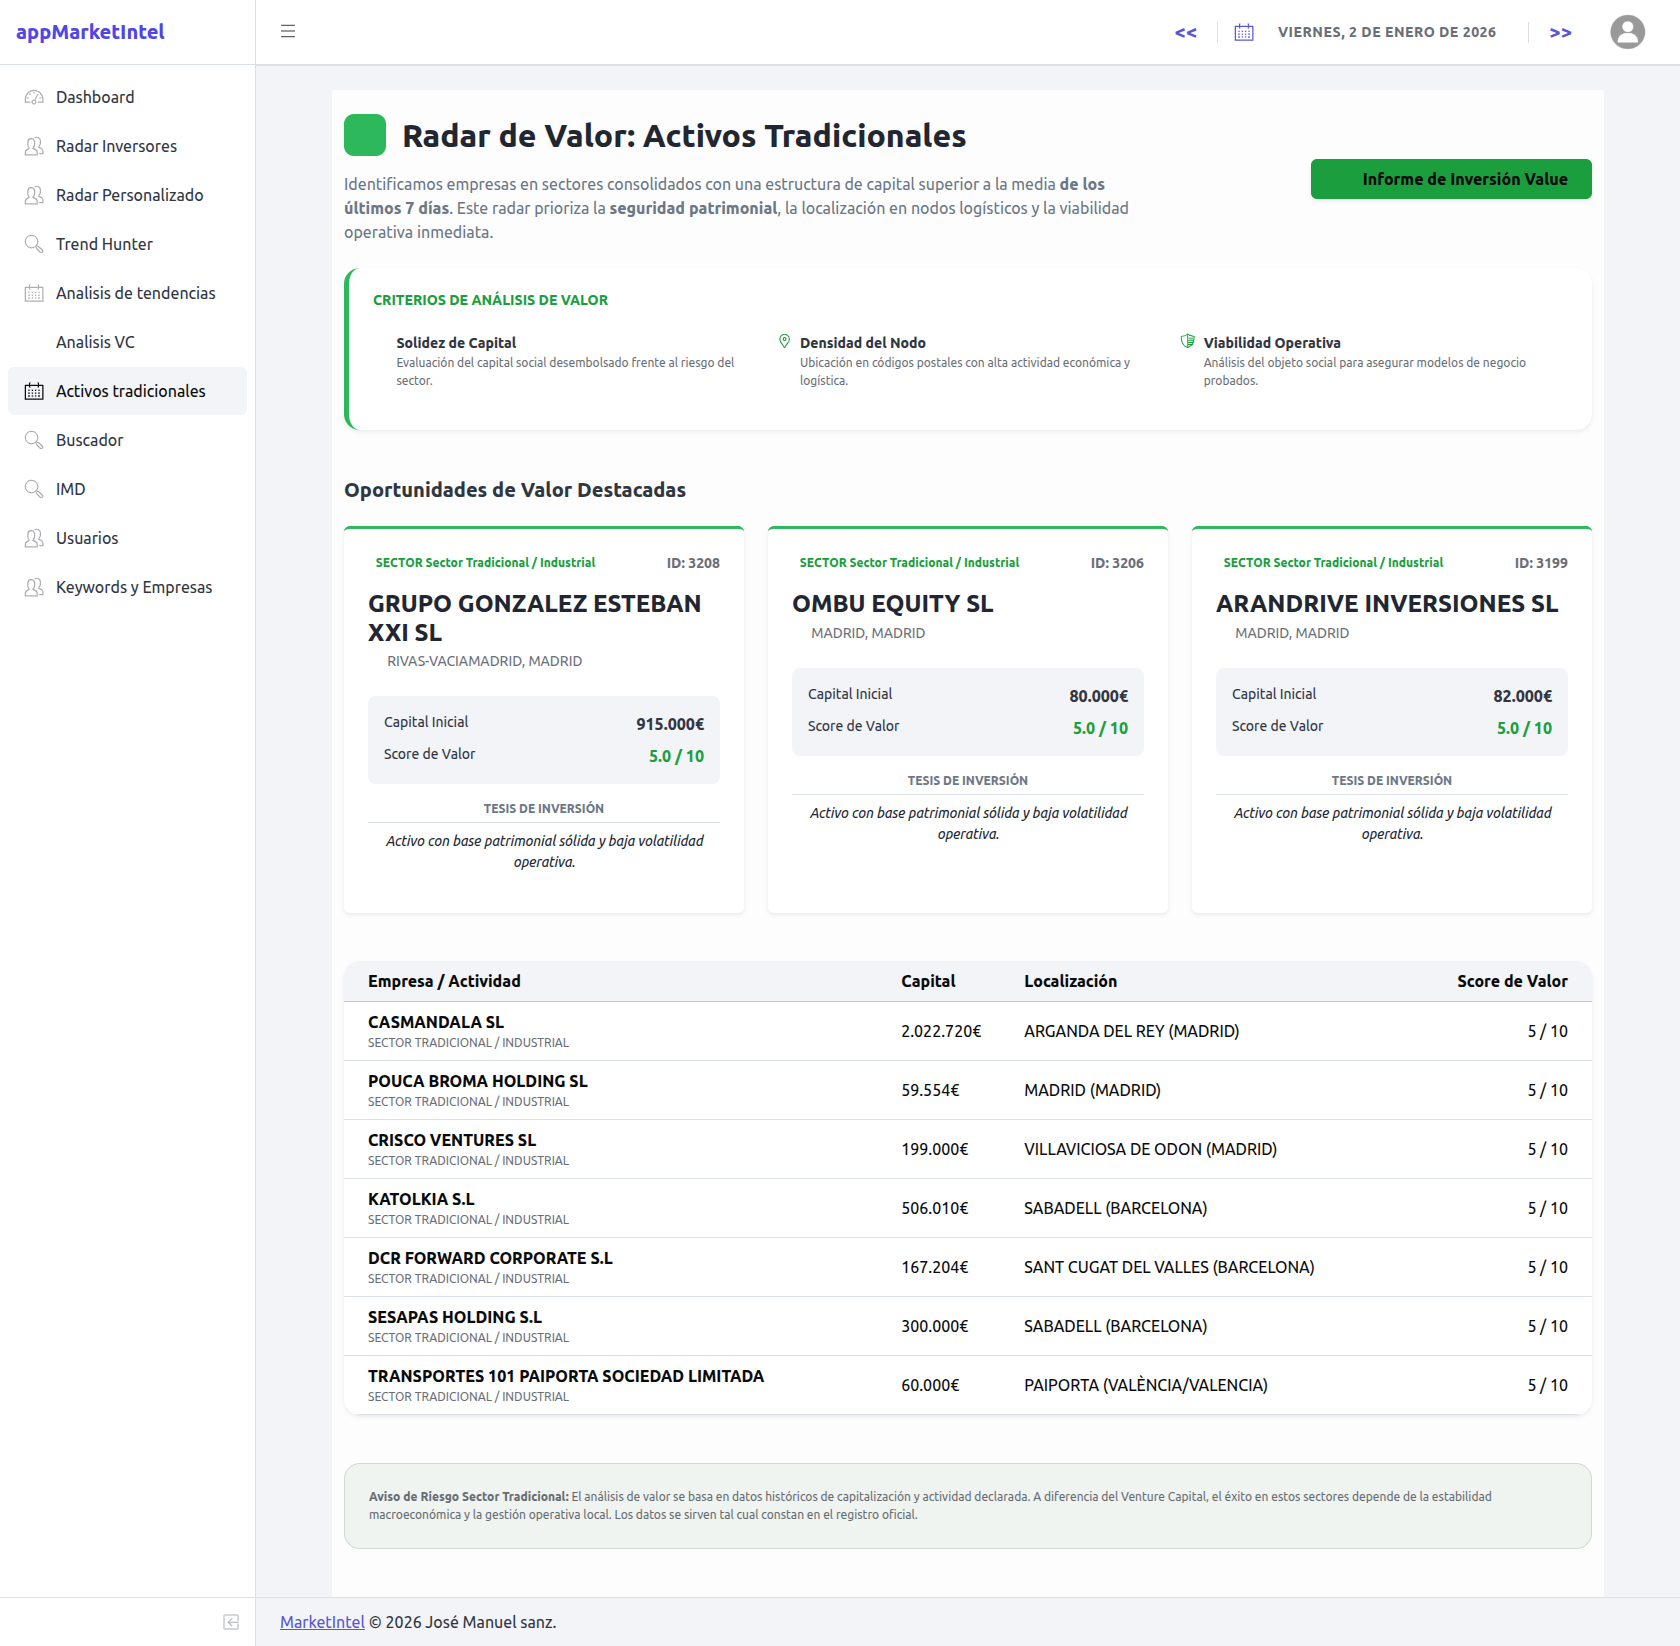1680x1646 pixels.
Task: Open the Dashboard section via its icon
Action: coord(34,97)
